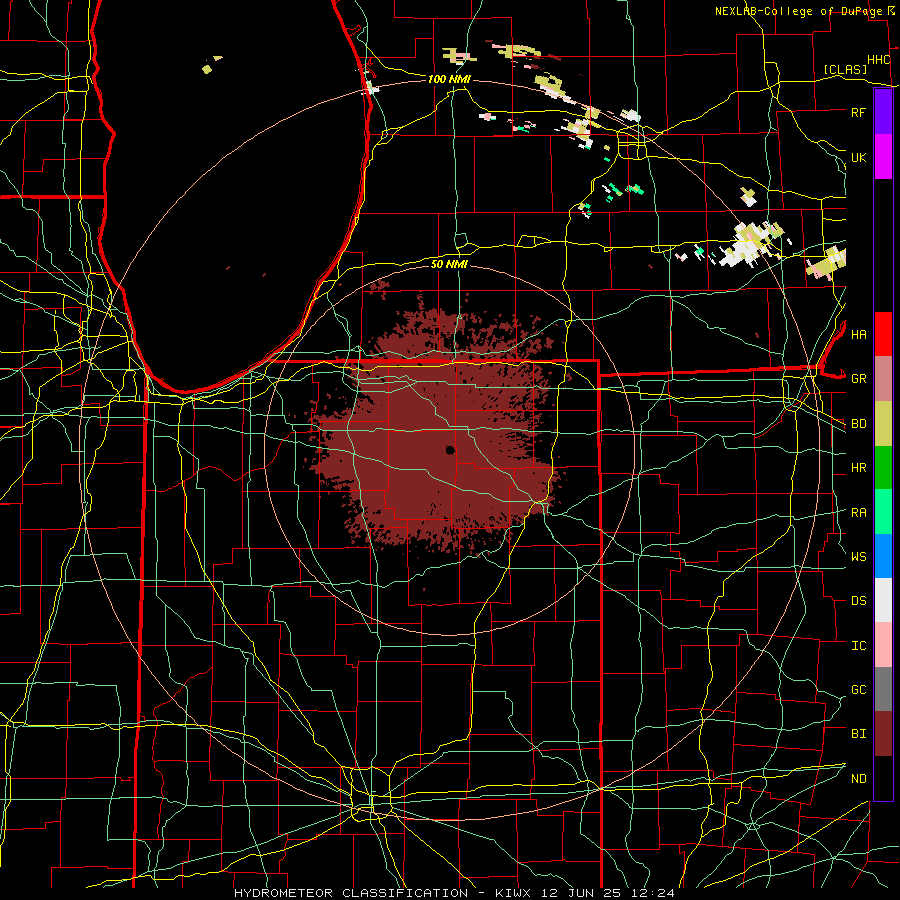Click the BI dark red legend swatch

point(883,734)
